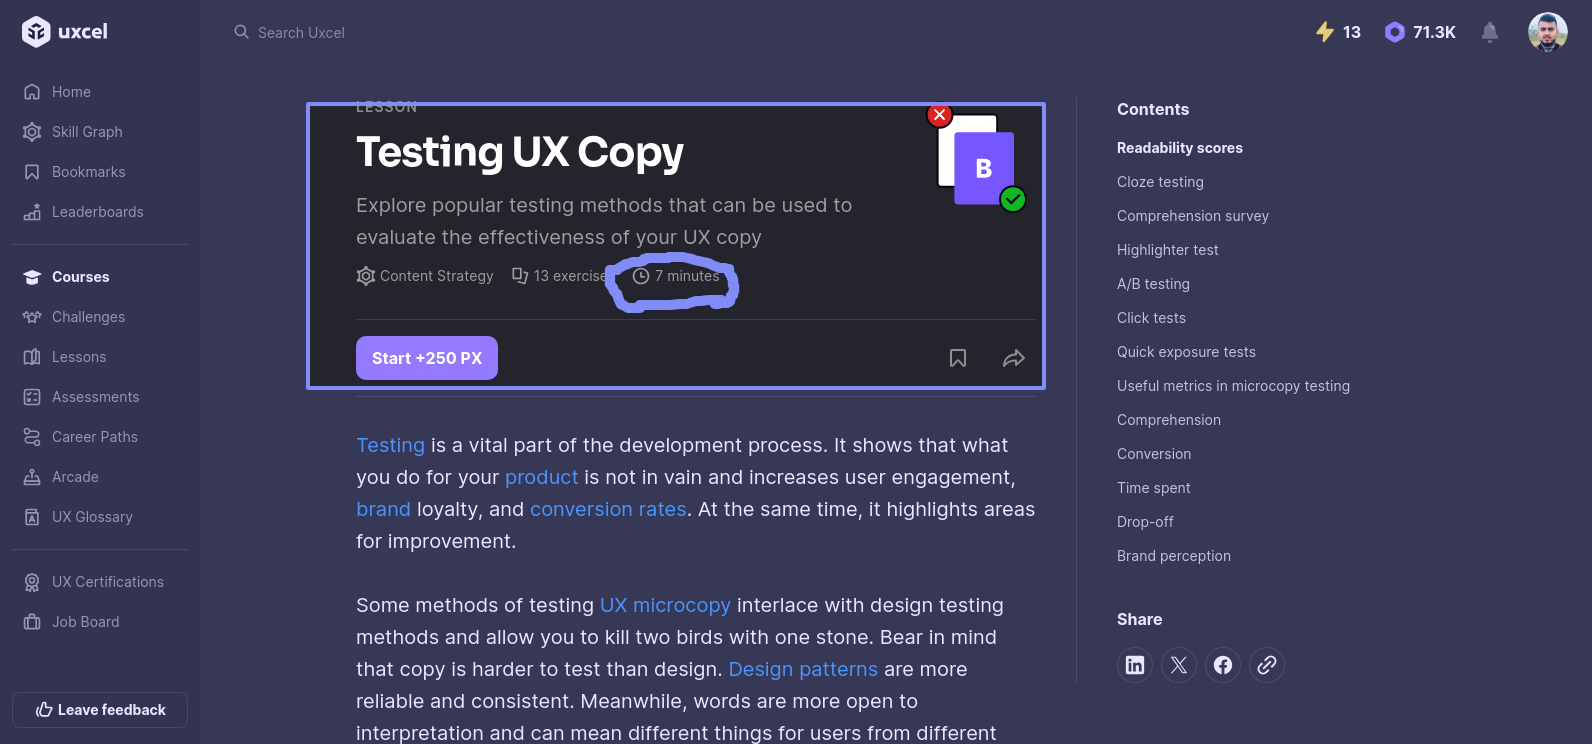Open the energy streak counter showing 13
Screen dimensions: 1592x744
(x=1338, y=32)
